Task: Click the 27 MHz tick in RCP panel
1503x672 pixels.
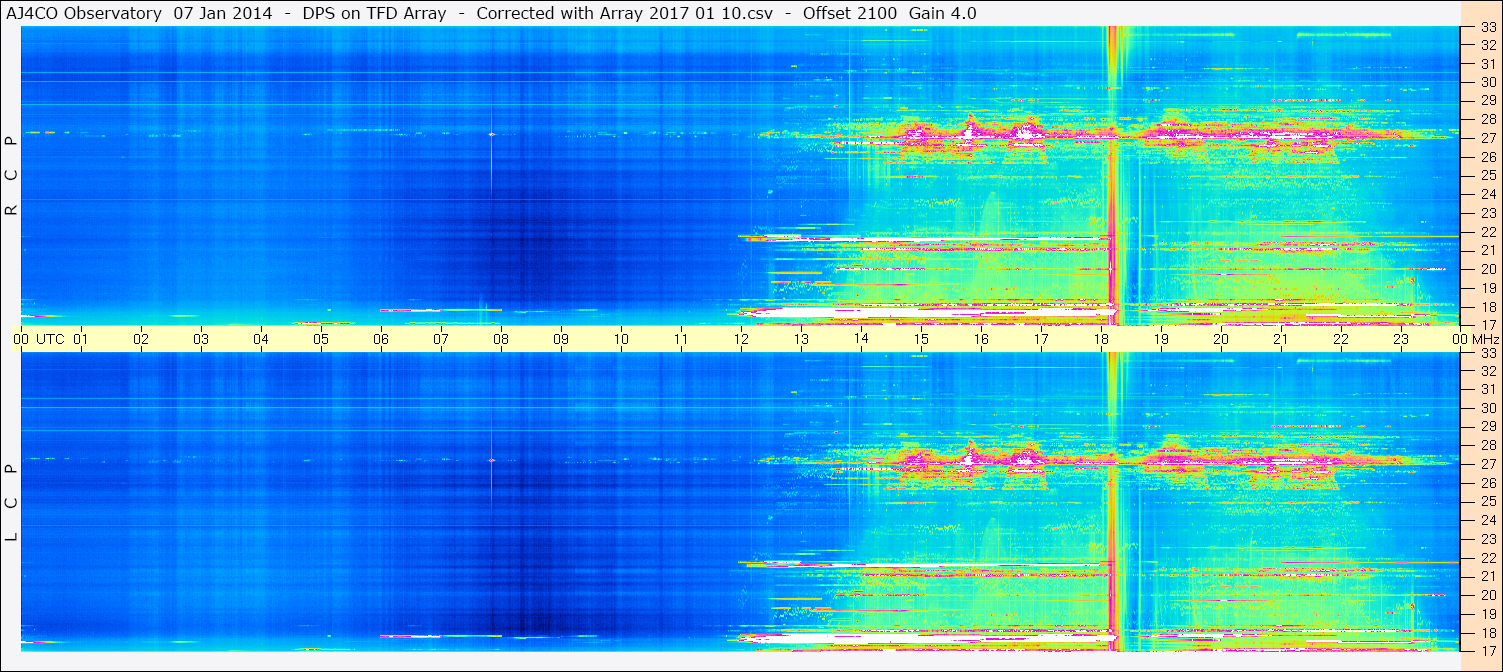Action: click(1487, 138)
